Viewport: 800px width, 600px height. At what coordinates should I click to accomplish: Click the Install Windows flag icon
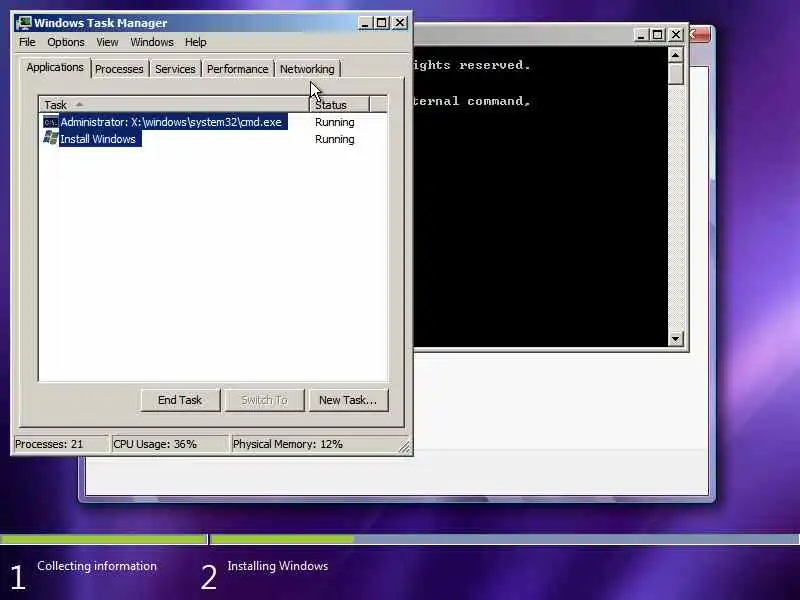(x=51, y=138)
